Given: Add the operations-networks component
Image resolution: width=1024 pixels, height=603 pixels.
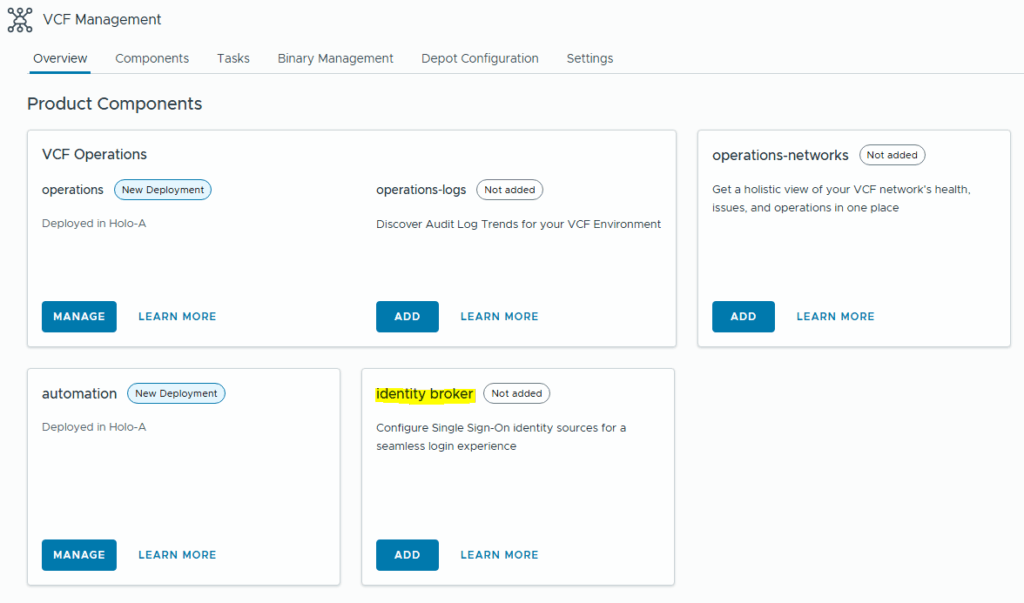Looking at the screenshot, I should [x=743, y=316].
